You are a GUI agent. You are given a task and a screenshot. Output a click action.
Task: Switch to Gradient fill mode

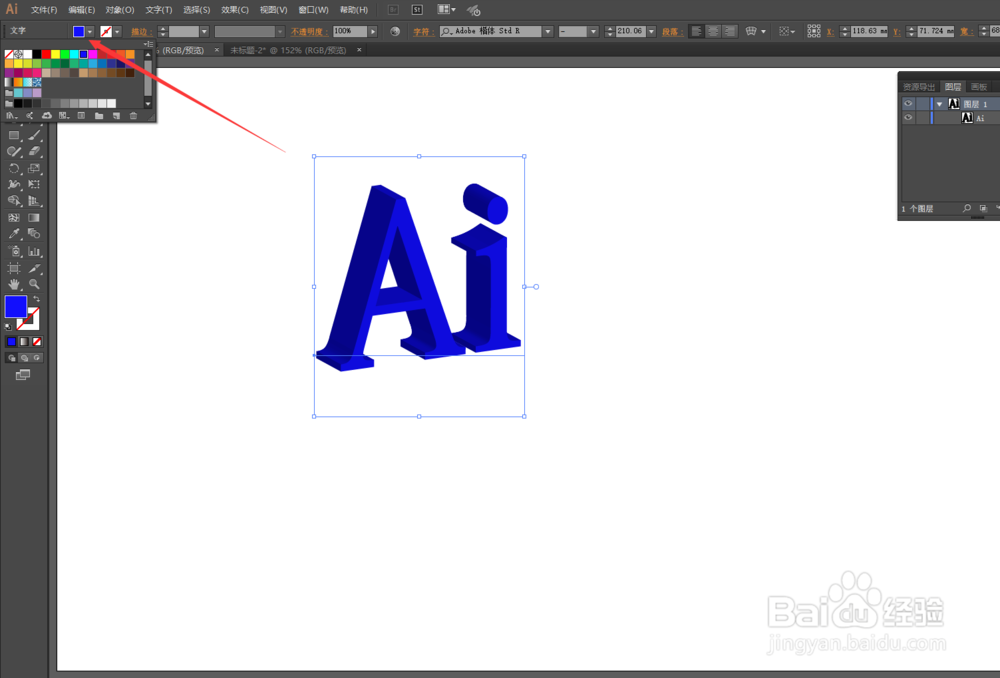tap(24, 342)
